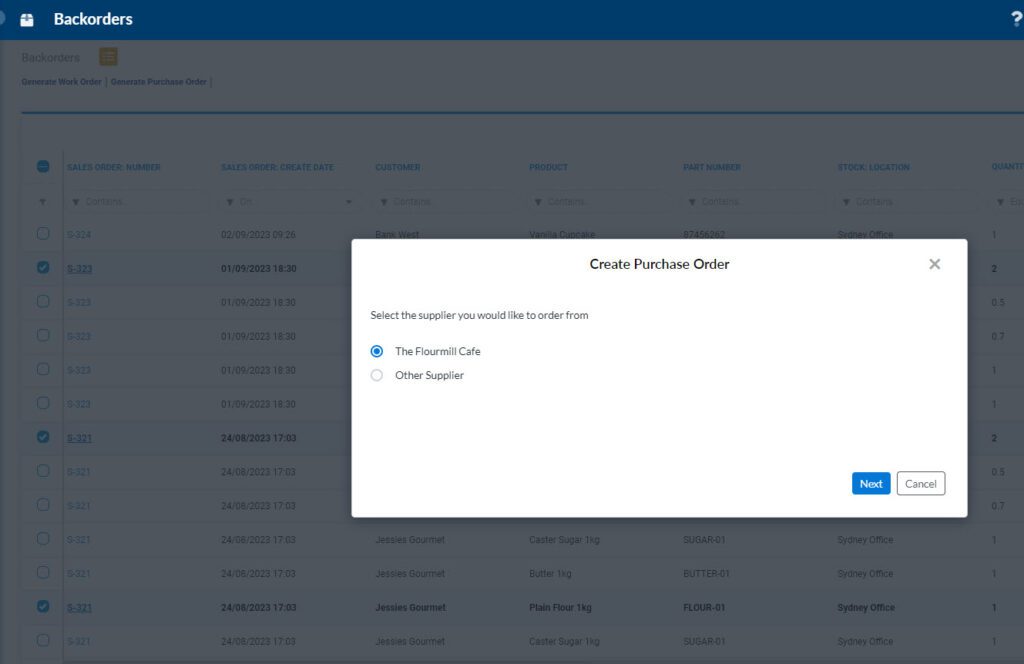The height and width of the screenshot is (664, 1024).
Task: Sort by Customer column header
Action: point(398,167)
